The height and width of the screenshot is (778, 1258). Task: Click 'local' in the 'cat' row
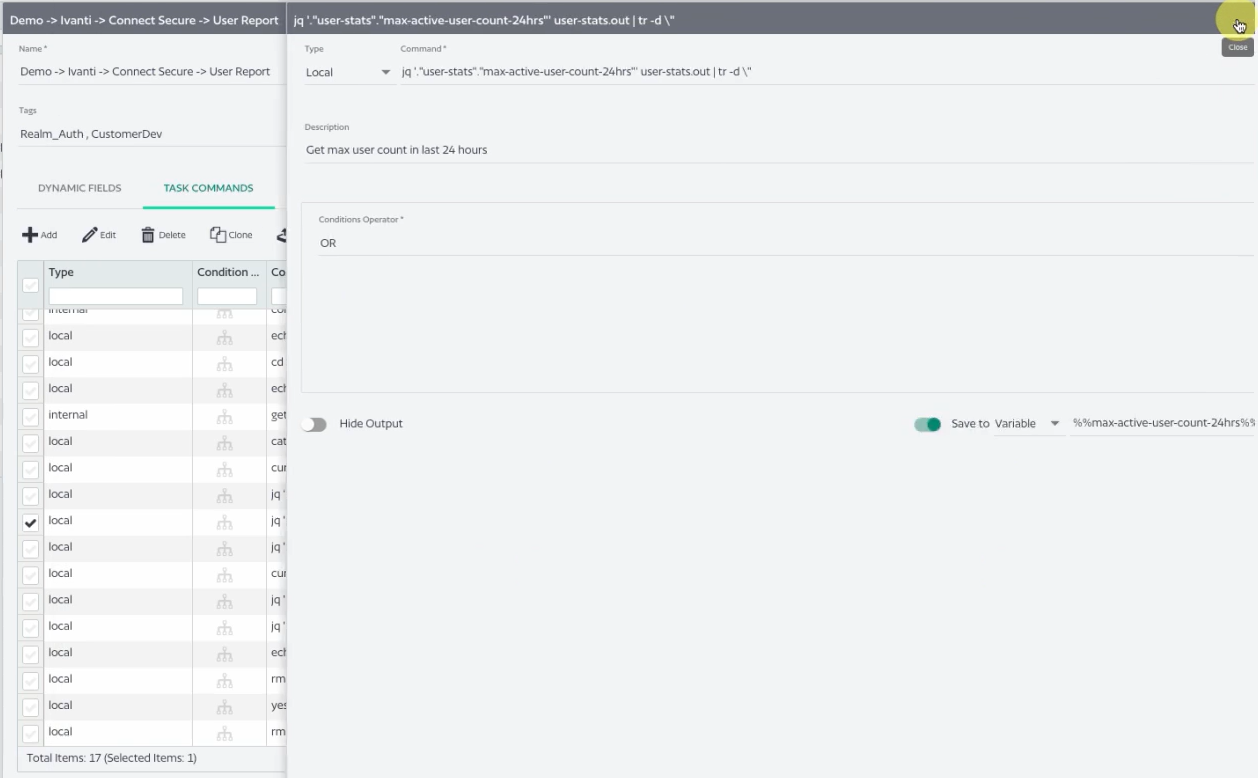click(x=60, y=441)
